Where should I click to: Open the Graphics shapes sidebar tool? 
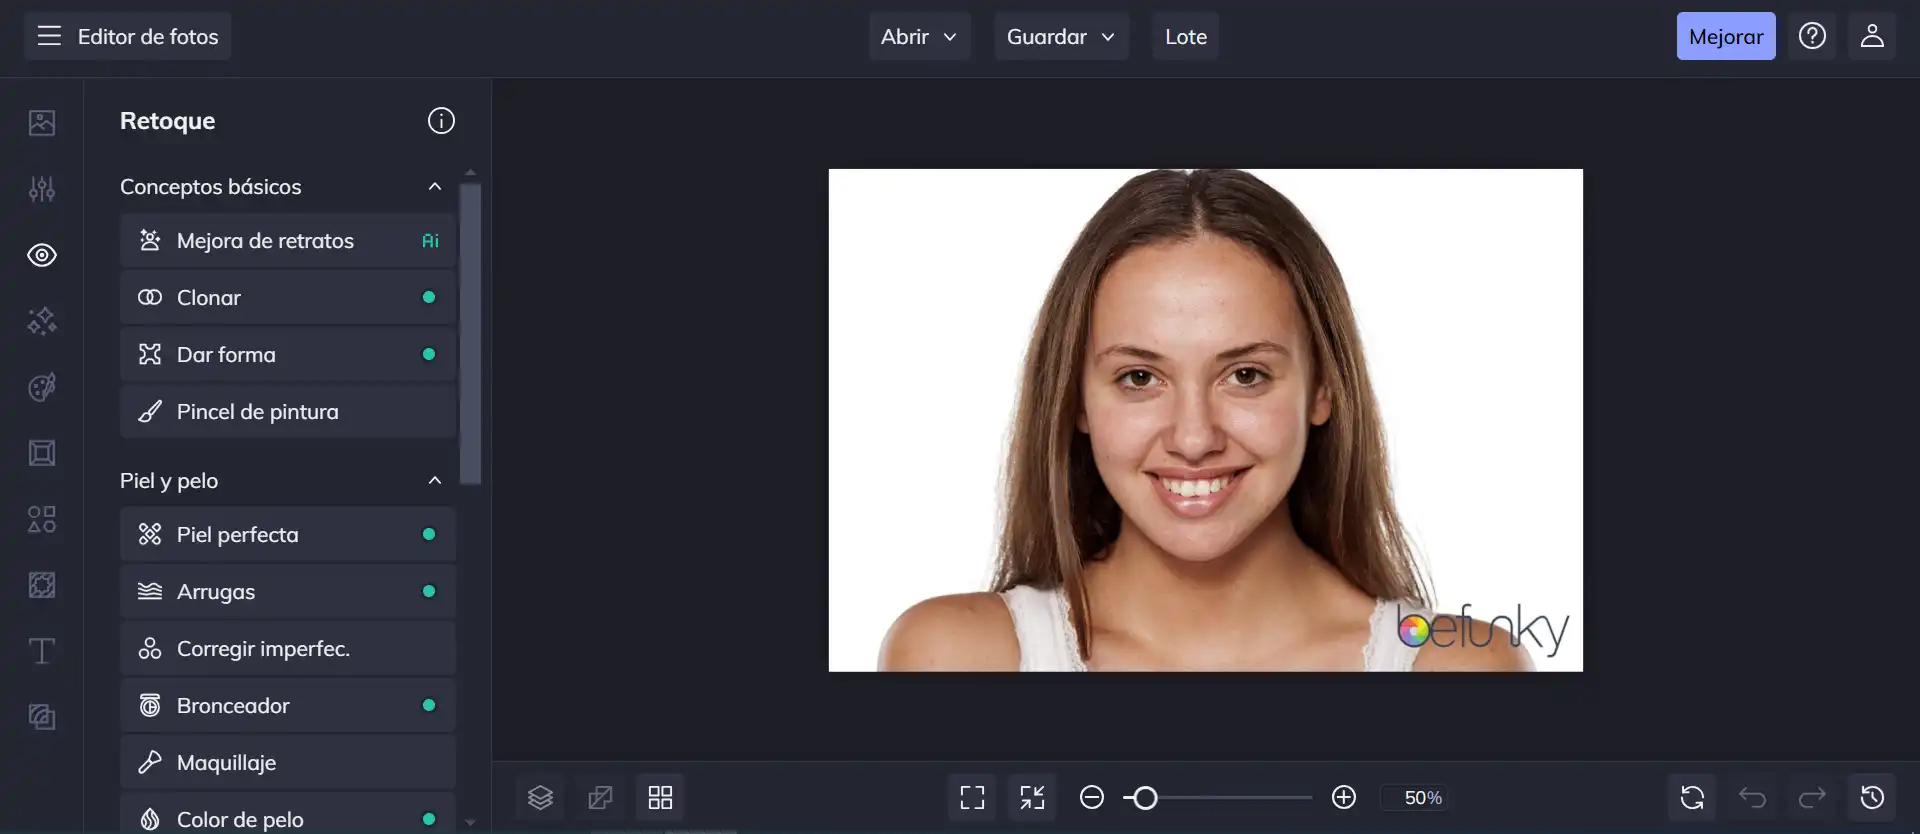coord(42,519)
